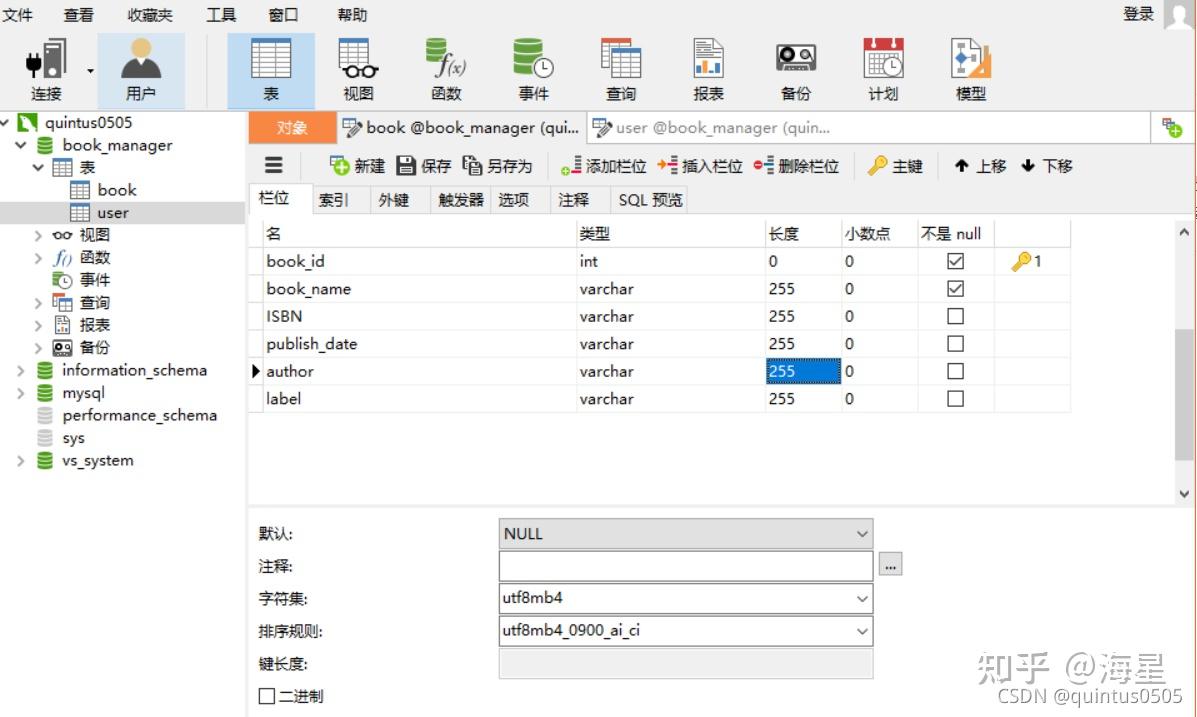Viewport: 1197px width, 717px height.
Task: Toggle 不是 null for the ISBN field
Action: [954, 316]
